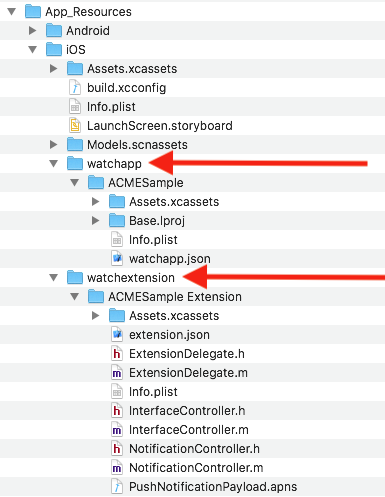Viewport: 385px width, 497px height.
Task: Click the PushNotificationPayload.apns file icon
Action: click(x=117, y=486)
